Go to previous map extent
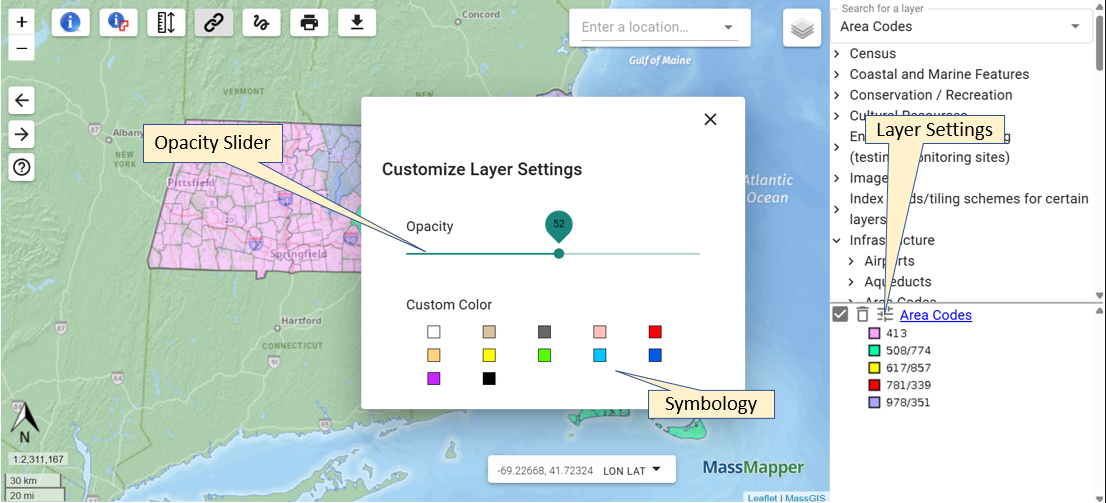The image size is (1106, 503). (22, 101)
